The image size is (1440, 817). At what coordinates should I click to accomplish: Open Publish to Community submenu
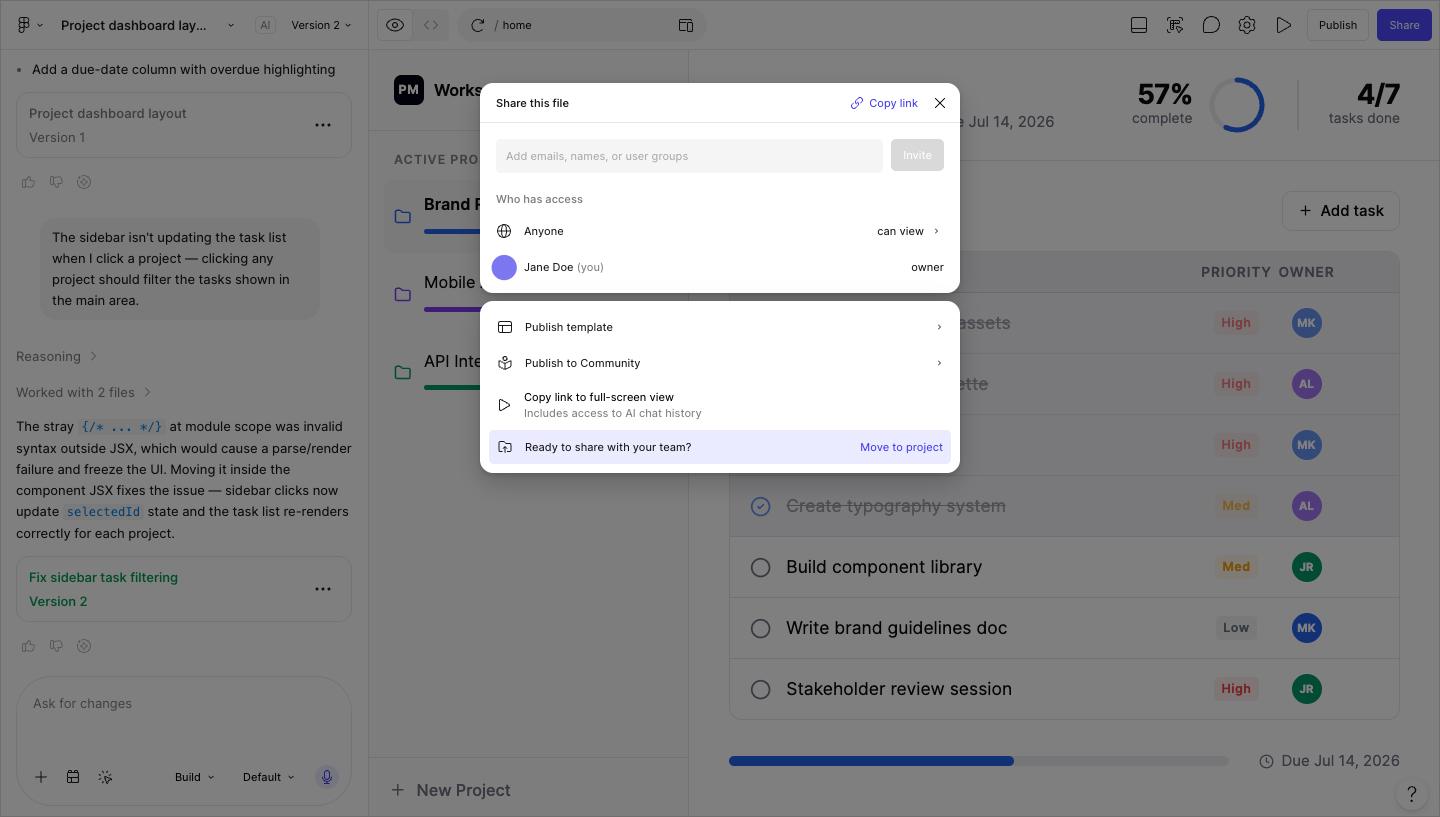[x=720, y=363]
